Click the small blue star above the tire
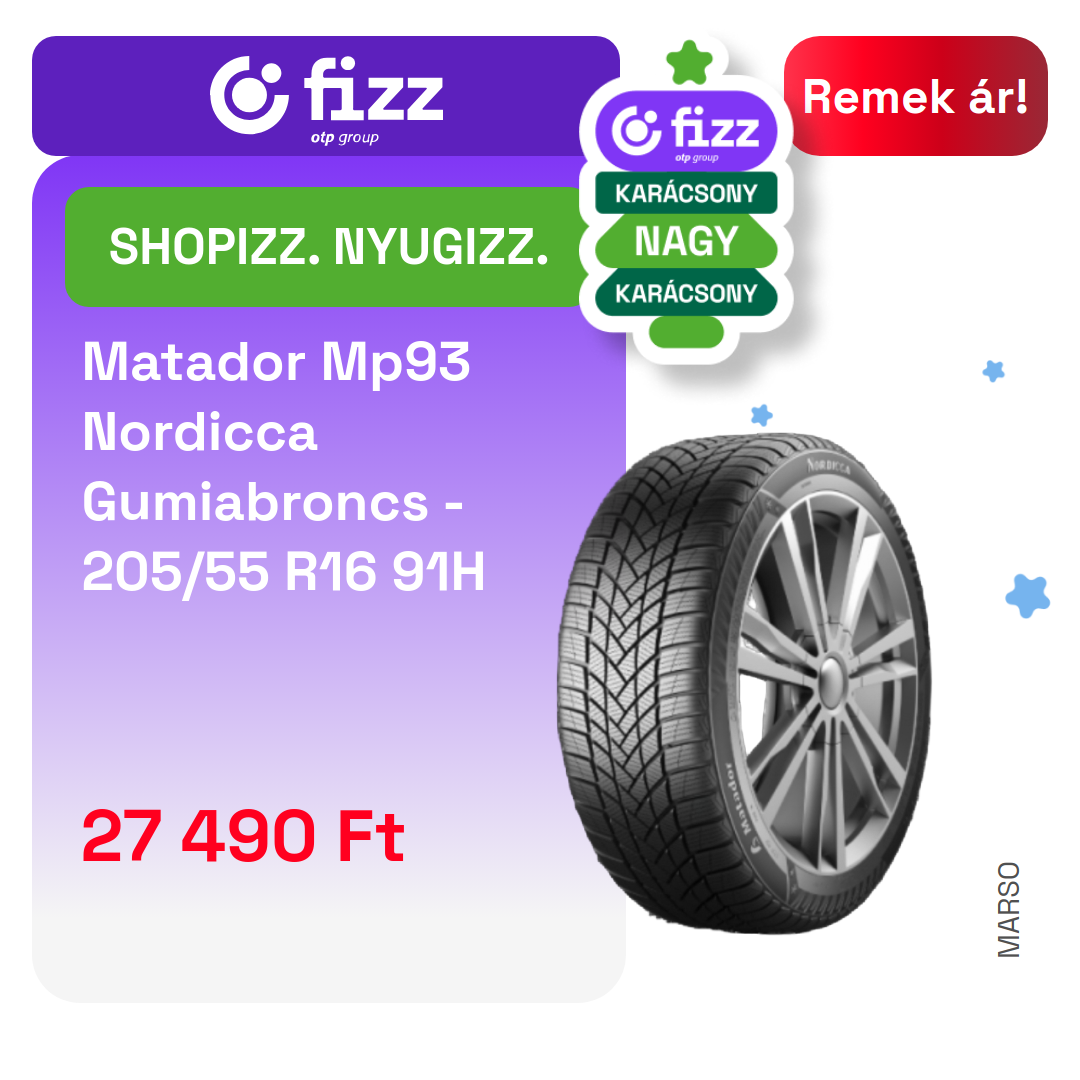This screenshot has width=1080, height=1080. 761,415
